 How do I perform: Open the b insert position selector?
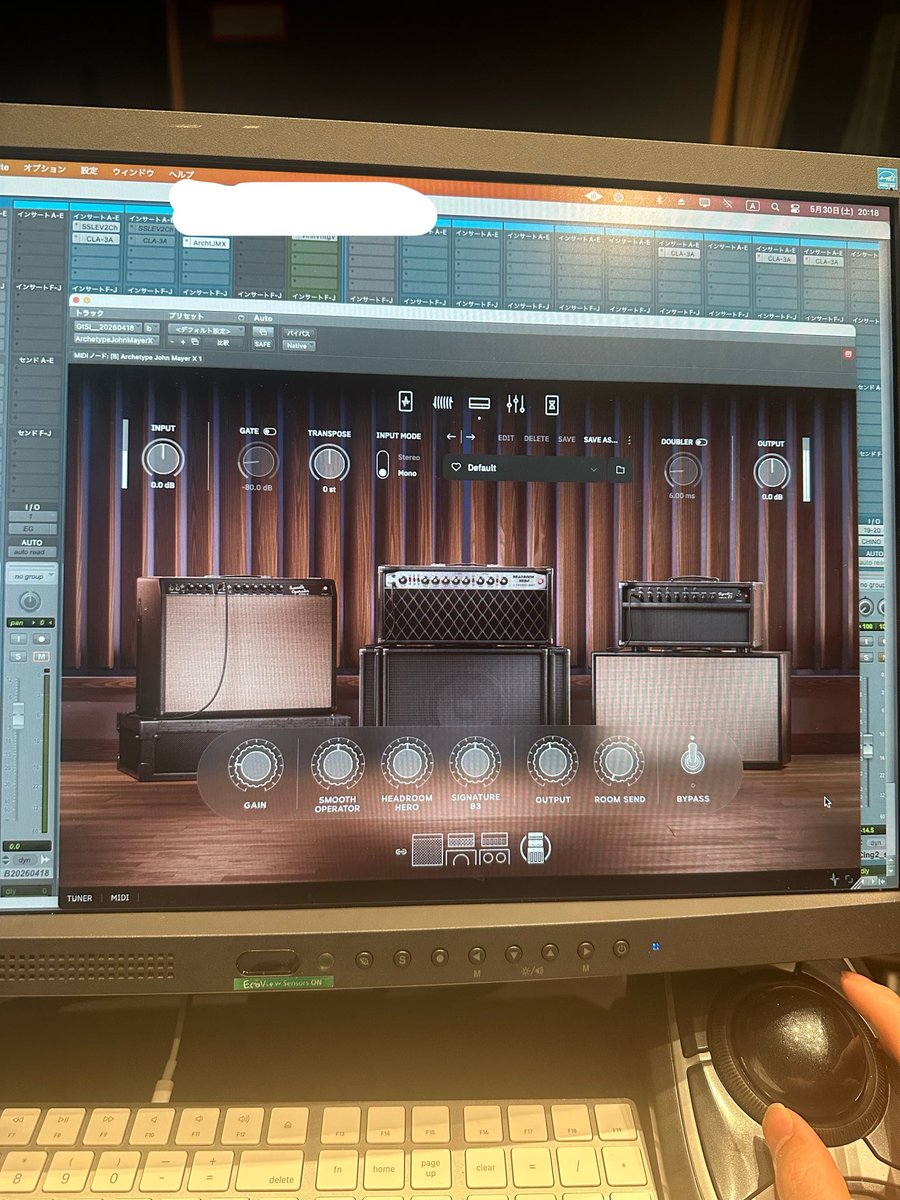tap(152, 327)
